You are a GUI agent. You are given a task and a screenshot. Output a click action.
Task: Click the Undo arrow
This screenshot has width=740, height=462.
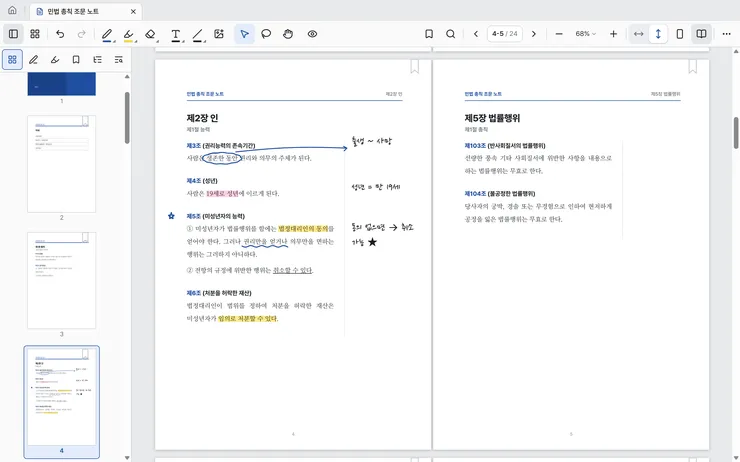tap(60, 34)
